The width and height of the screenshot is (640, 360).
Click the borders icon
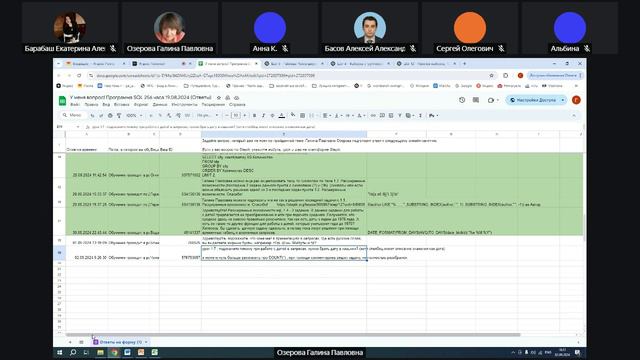[302, 116]
